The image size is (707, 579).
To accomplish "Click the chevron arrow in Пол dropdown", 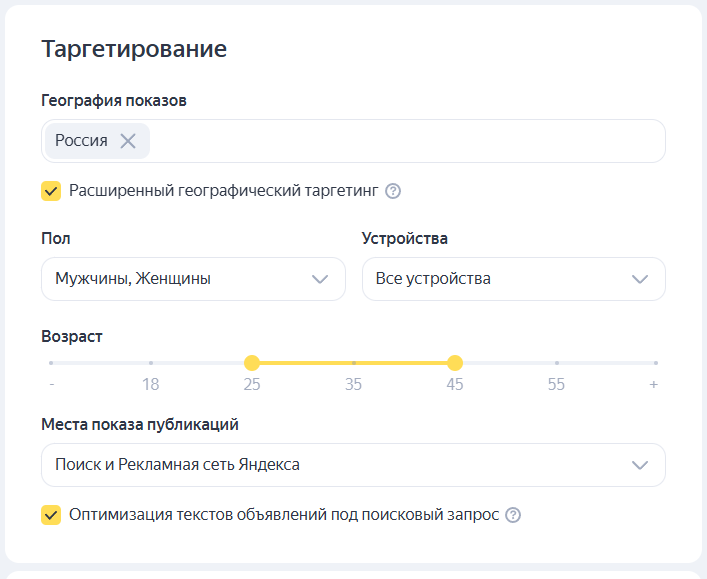I will point(320,279).
